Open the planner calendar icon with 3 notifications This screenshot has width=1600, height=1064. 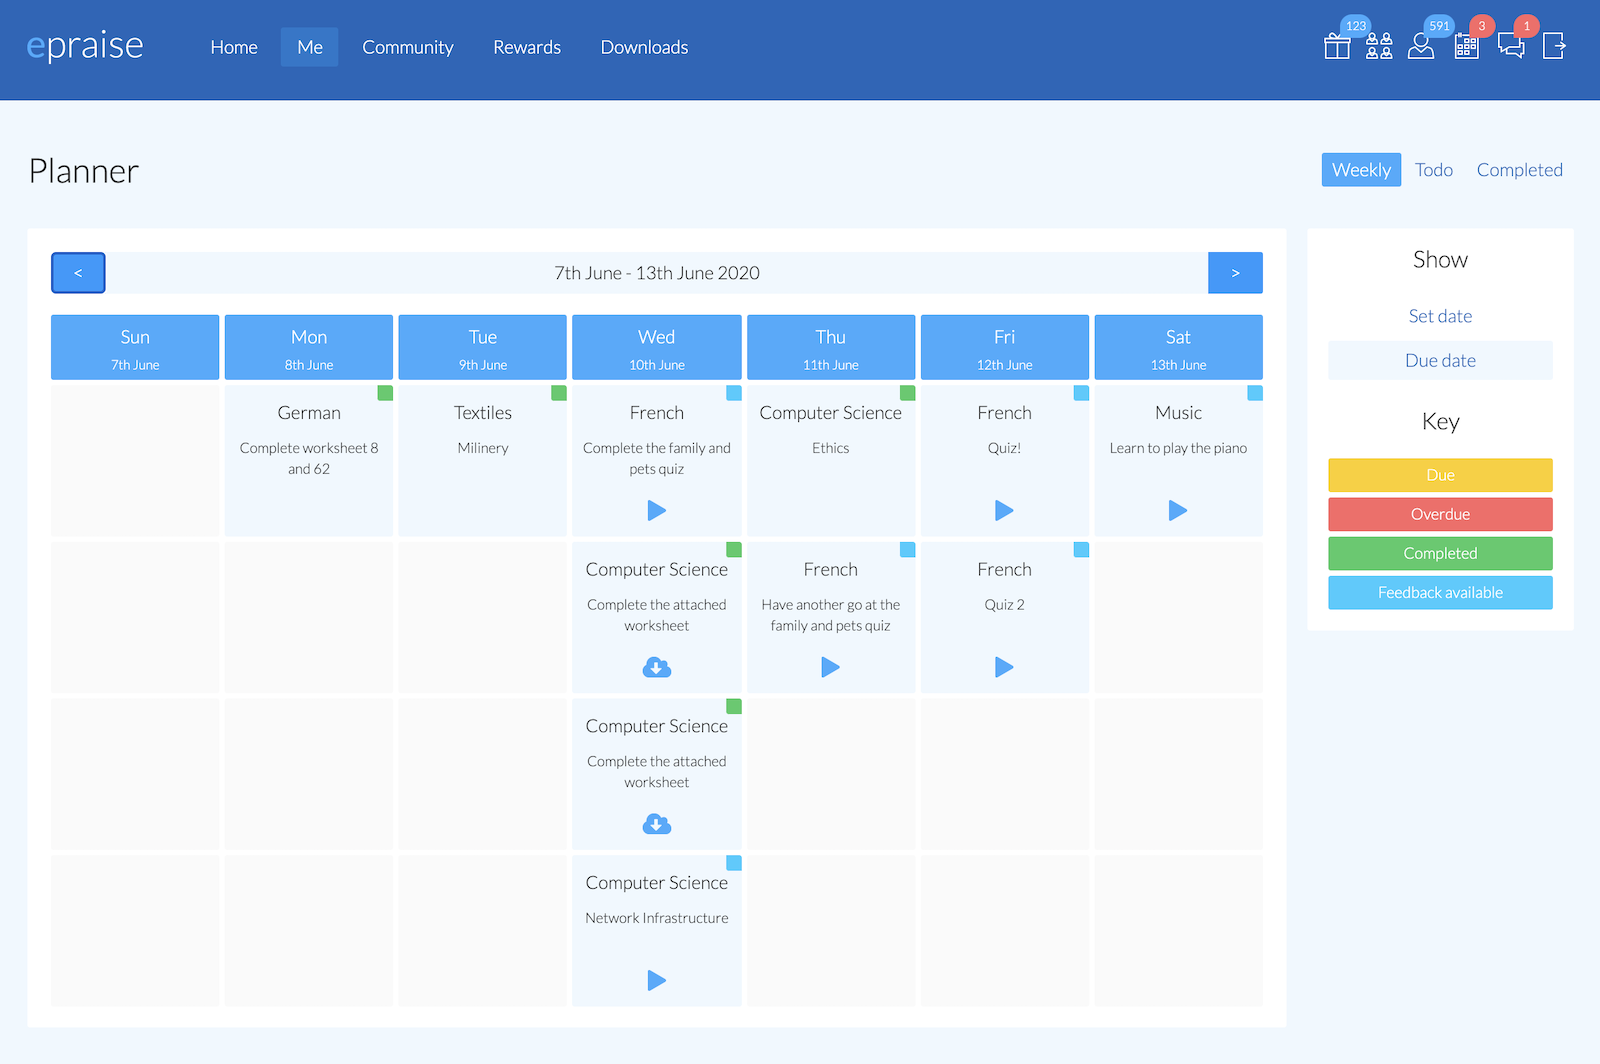pyautogui.click(x=1466, y=46)
